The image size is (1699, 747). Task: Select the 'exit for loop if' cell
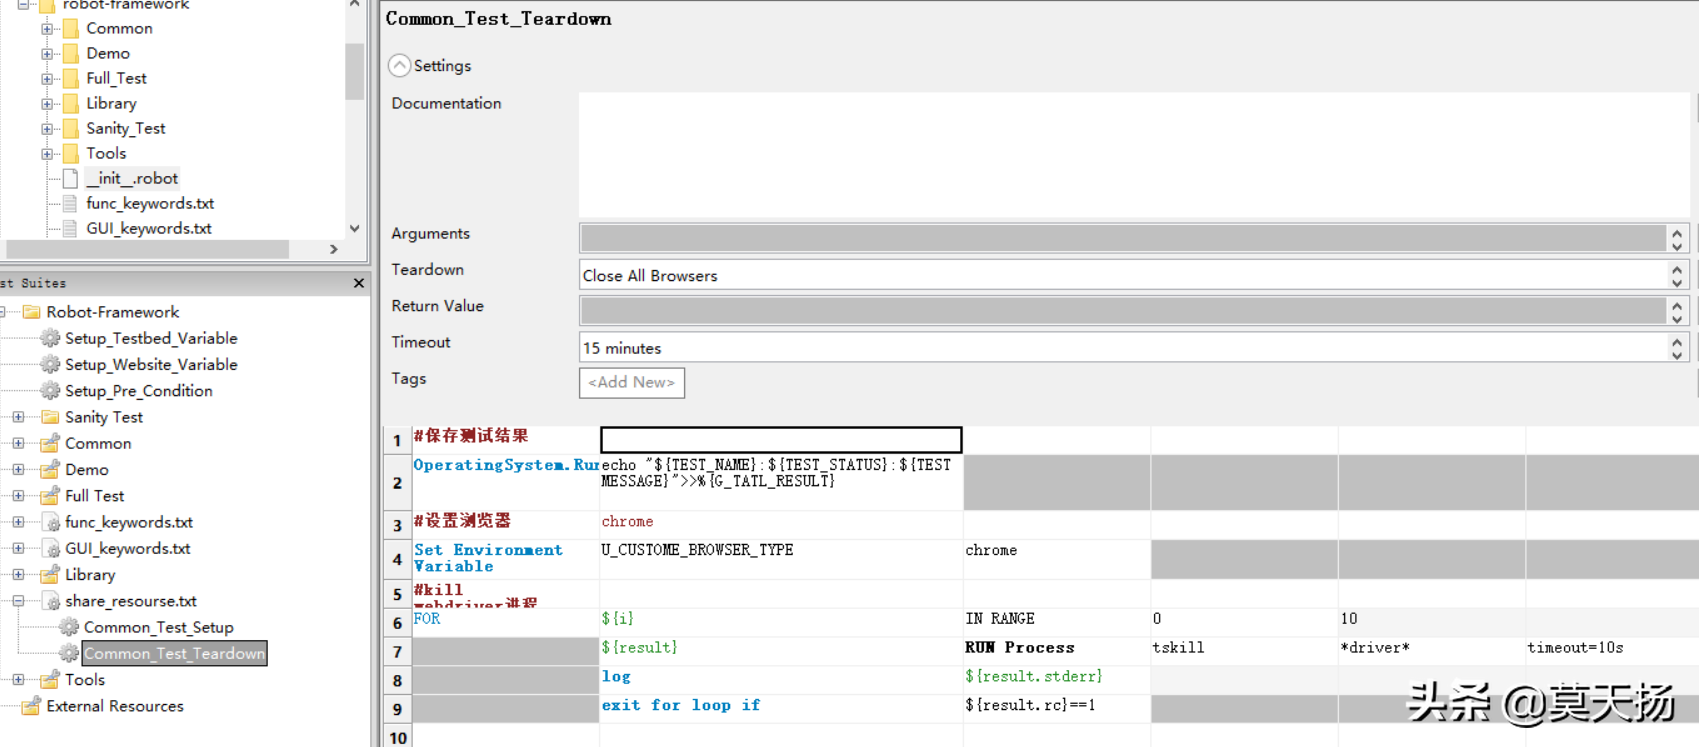[781, 708]
